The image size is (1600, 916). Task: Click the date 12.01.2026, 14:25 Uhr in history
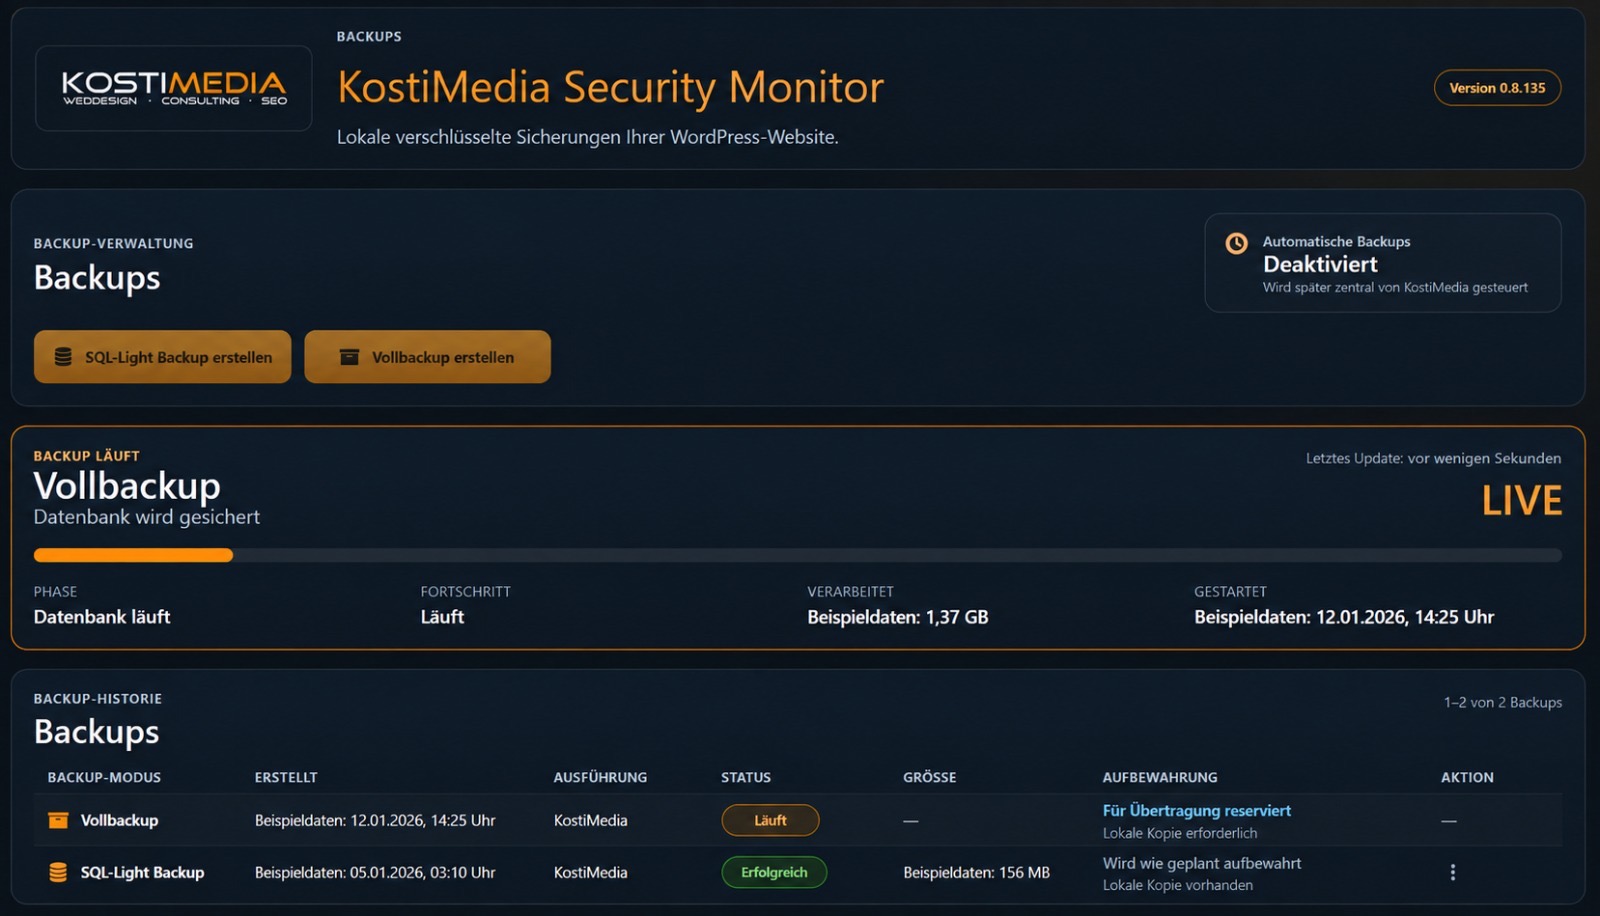coord(423,820)
